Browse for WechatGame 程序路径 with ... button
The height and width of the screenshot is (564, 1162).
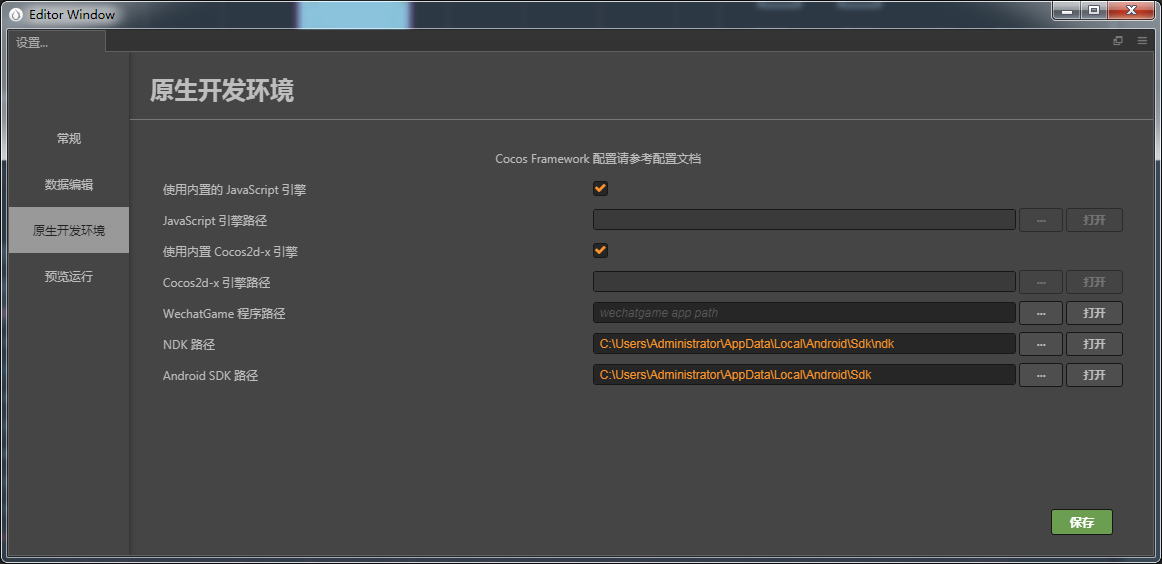(1041, 313)
